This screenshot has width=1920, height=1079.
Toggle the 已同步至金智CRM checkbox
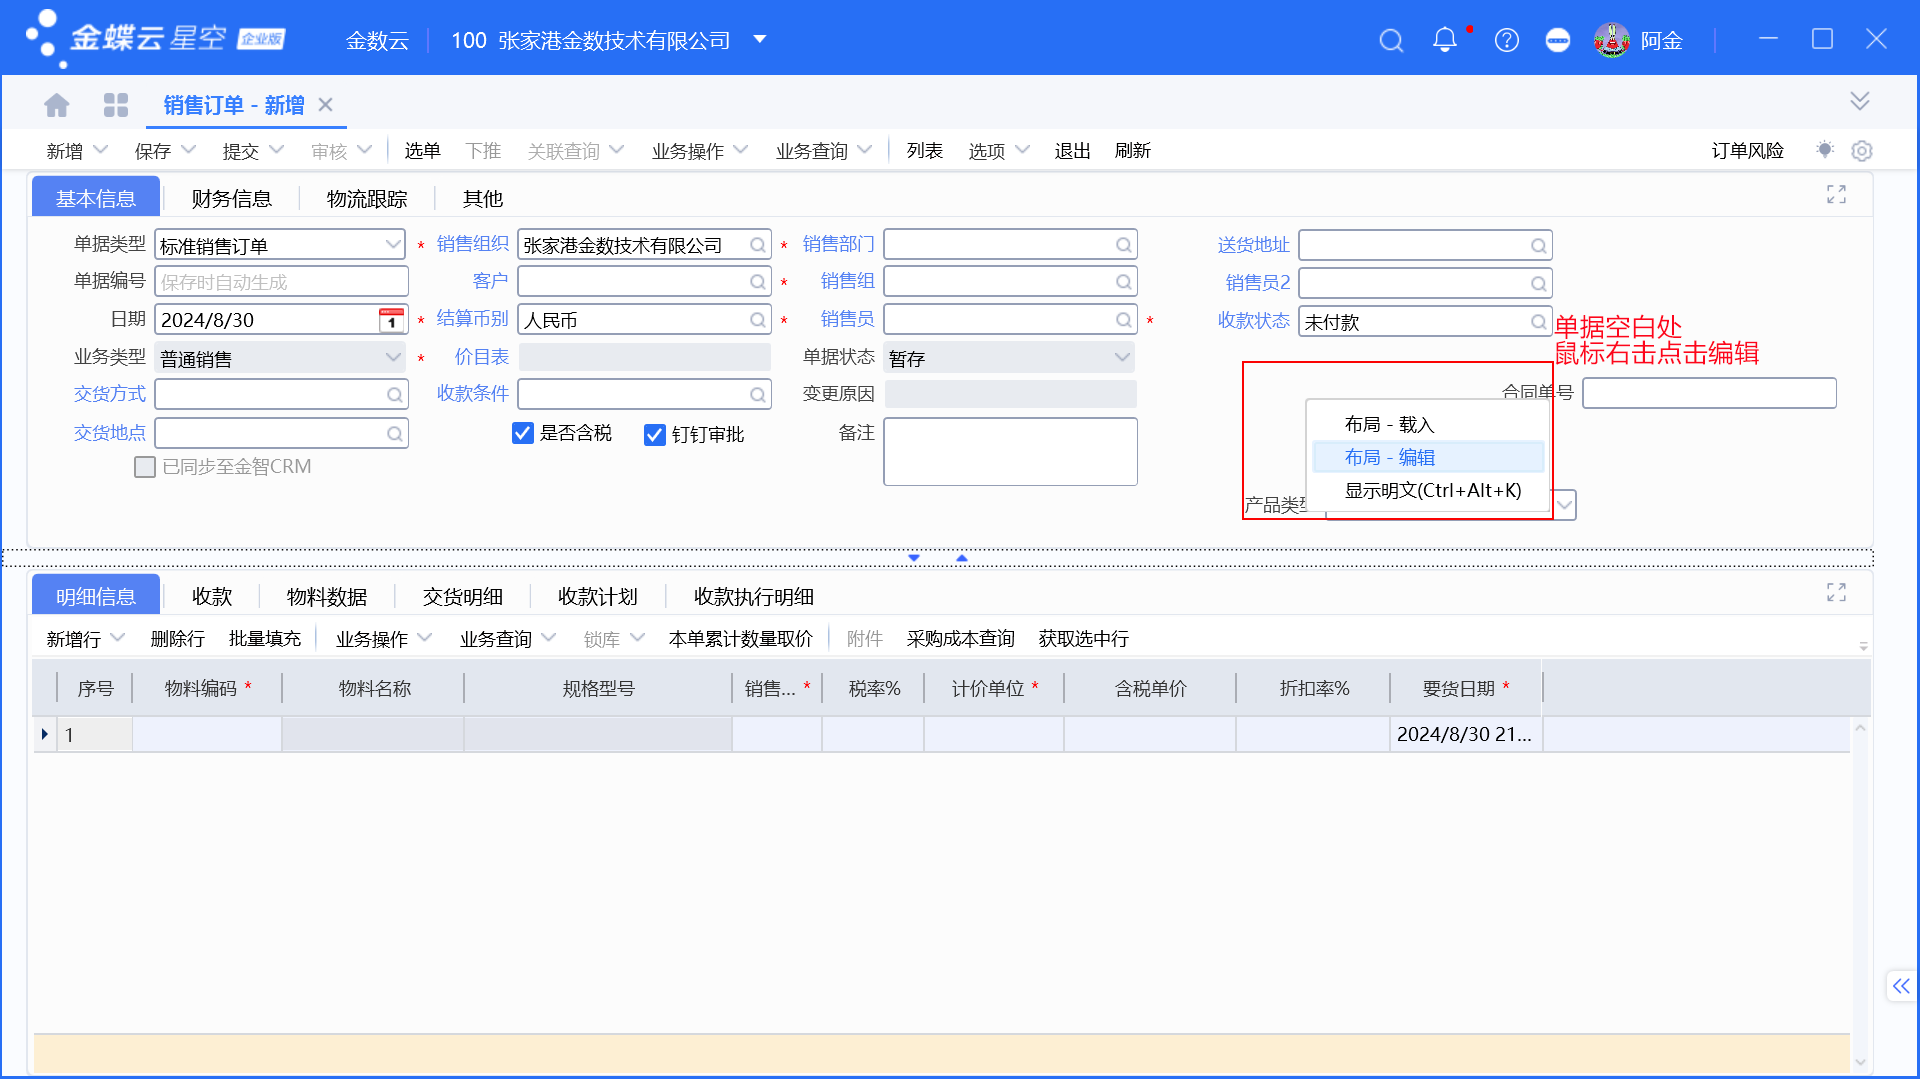145,467
